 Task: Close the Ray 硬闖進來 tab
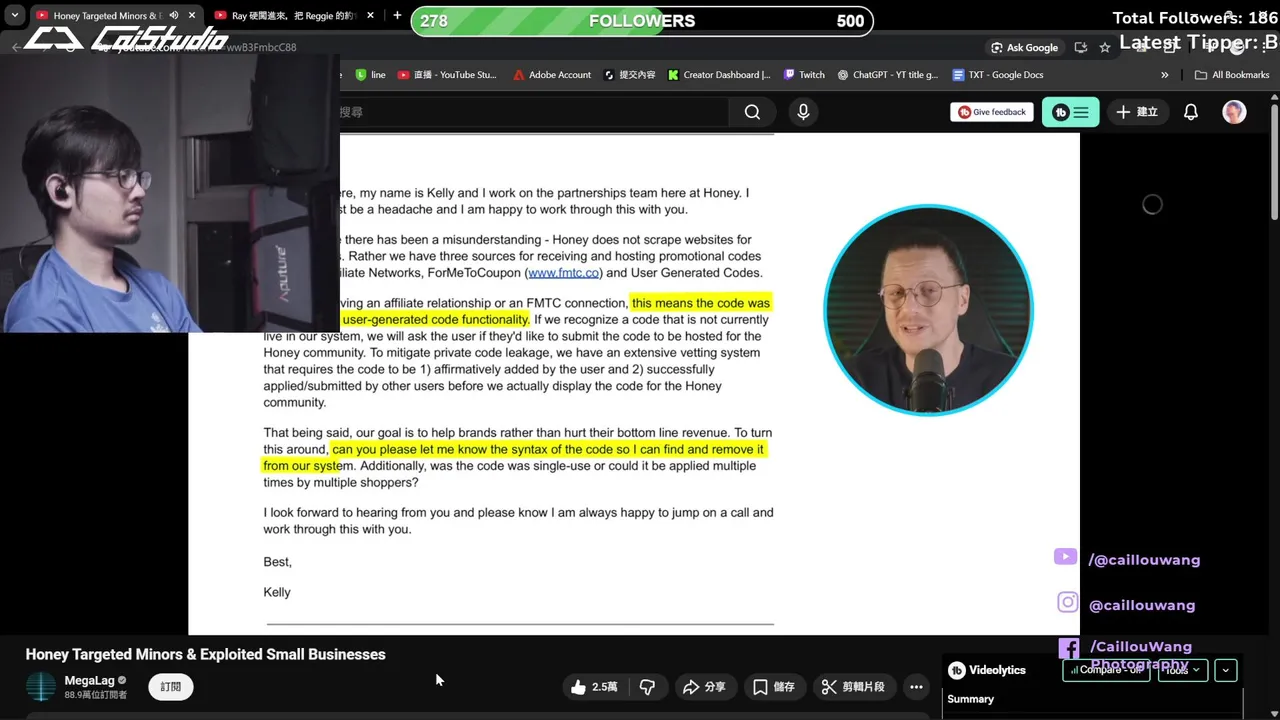coord(371,16)
